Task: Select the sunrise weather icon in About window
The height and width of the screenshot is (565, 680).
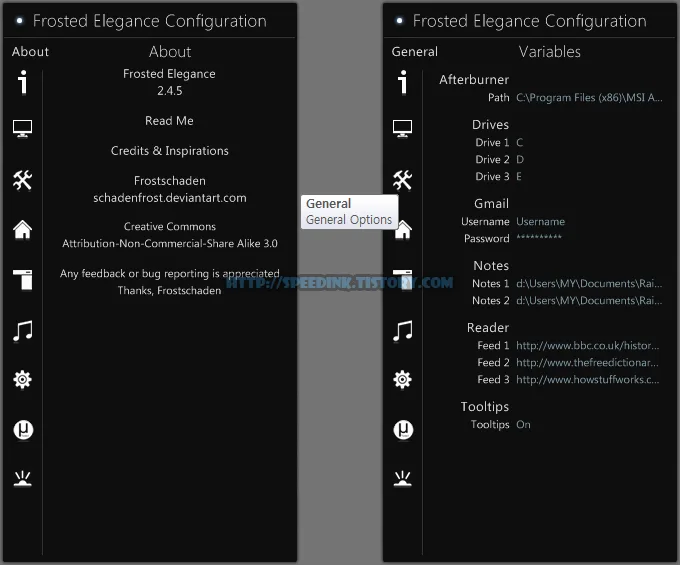Action: tap(23, 479)
